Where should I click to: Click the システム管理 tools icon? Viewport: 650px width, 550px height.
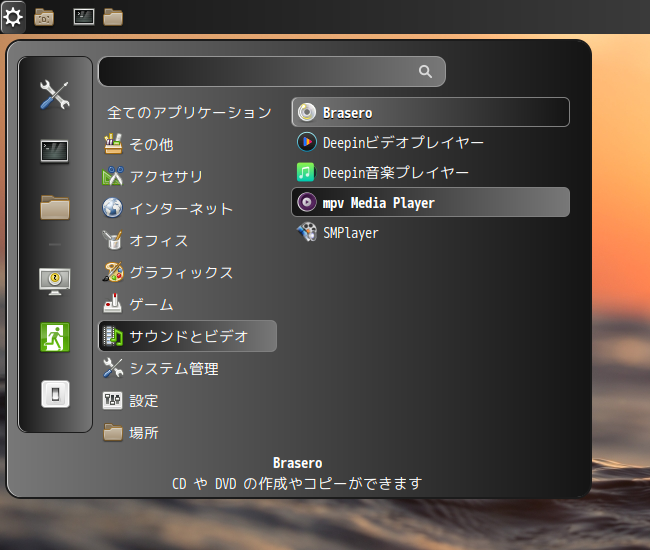[x=113, y=368]
